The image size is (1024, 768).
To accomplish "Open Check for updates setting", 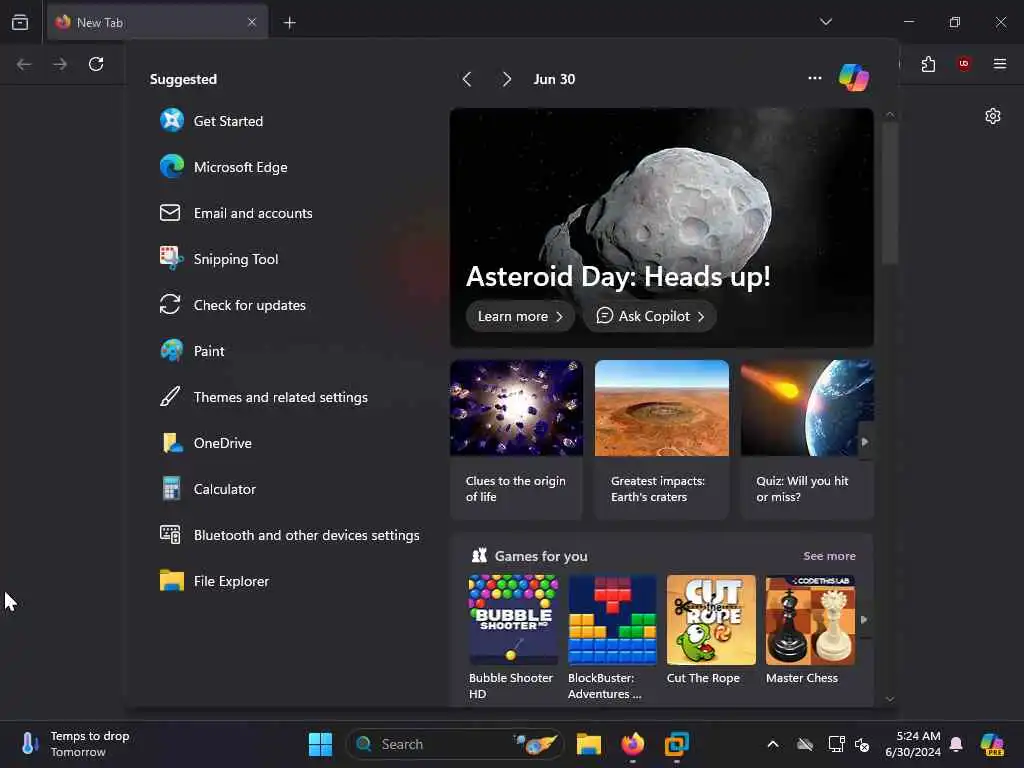I will 232,305.
